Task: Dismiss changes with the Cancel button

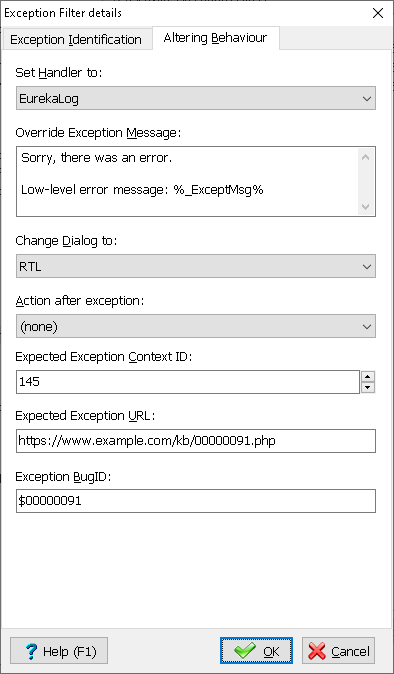Action: pos(339,651)
